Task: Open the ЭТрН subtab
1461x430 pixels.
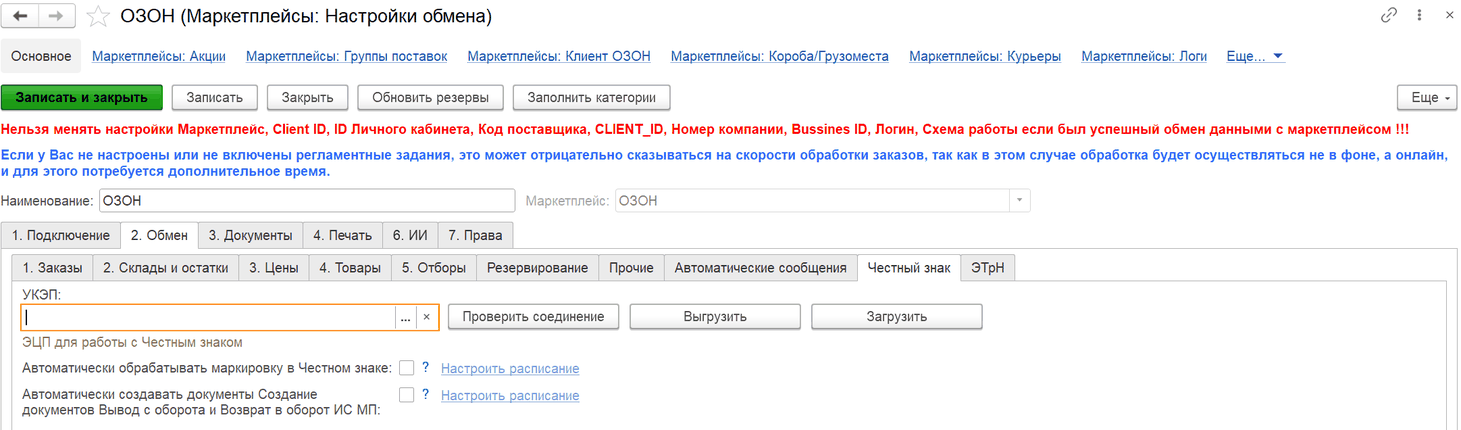Action: (x=988, y=267)
